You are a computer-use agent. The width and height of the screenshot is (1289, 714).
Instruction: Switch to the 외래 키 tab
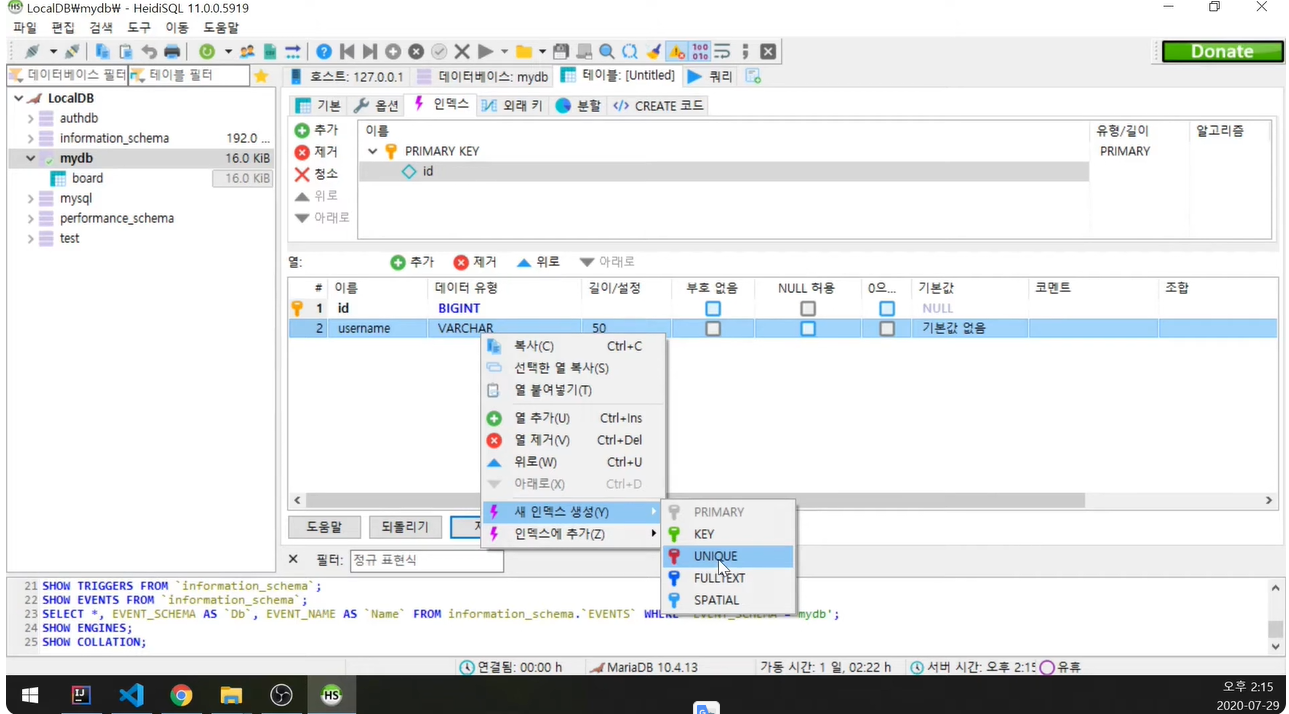point(511,105)
